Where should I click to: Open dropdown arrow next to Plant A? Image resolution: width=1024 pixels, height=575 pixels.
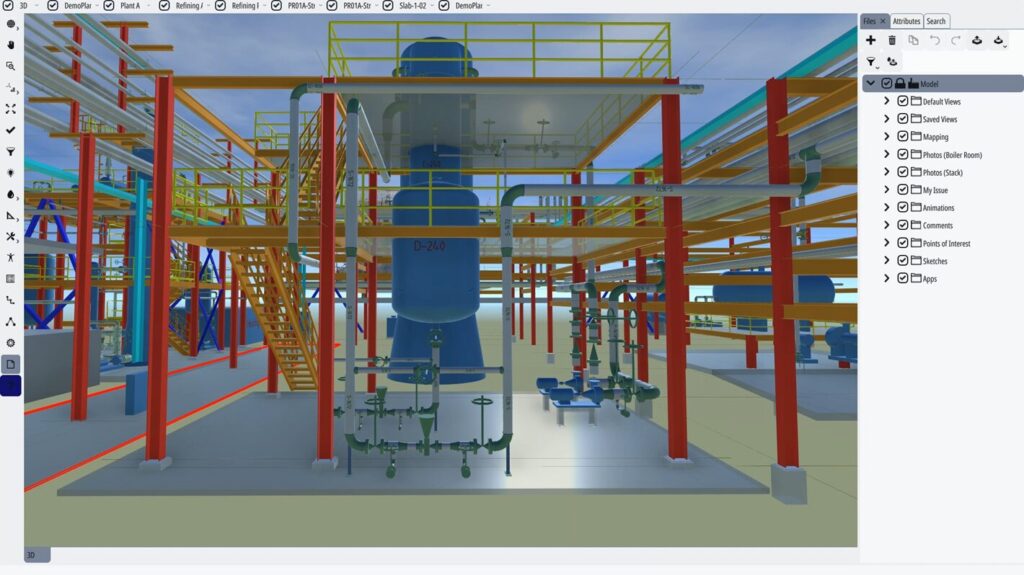pyautogui.click(x=148, y=6)
